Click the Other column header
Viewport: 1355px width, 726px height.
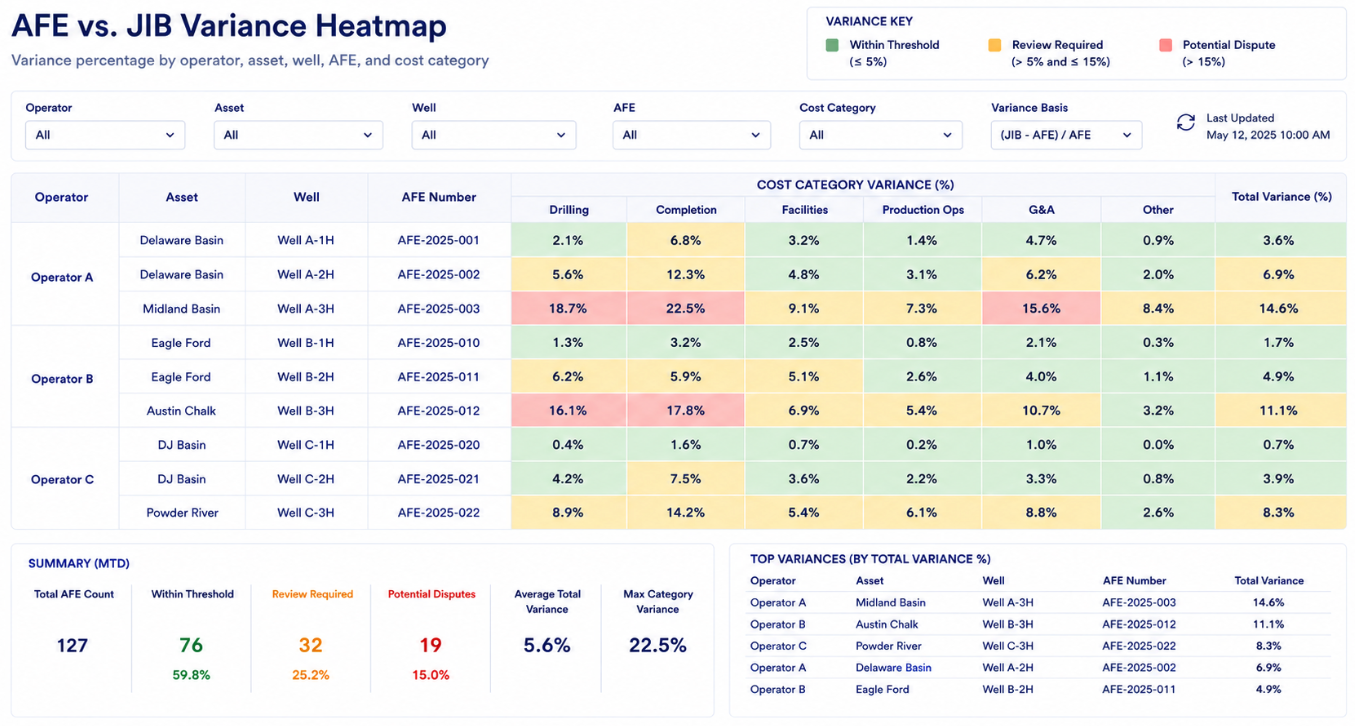(x=1158, y=210)
